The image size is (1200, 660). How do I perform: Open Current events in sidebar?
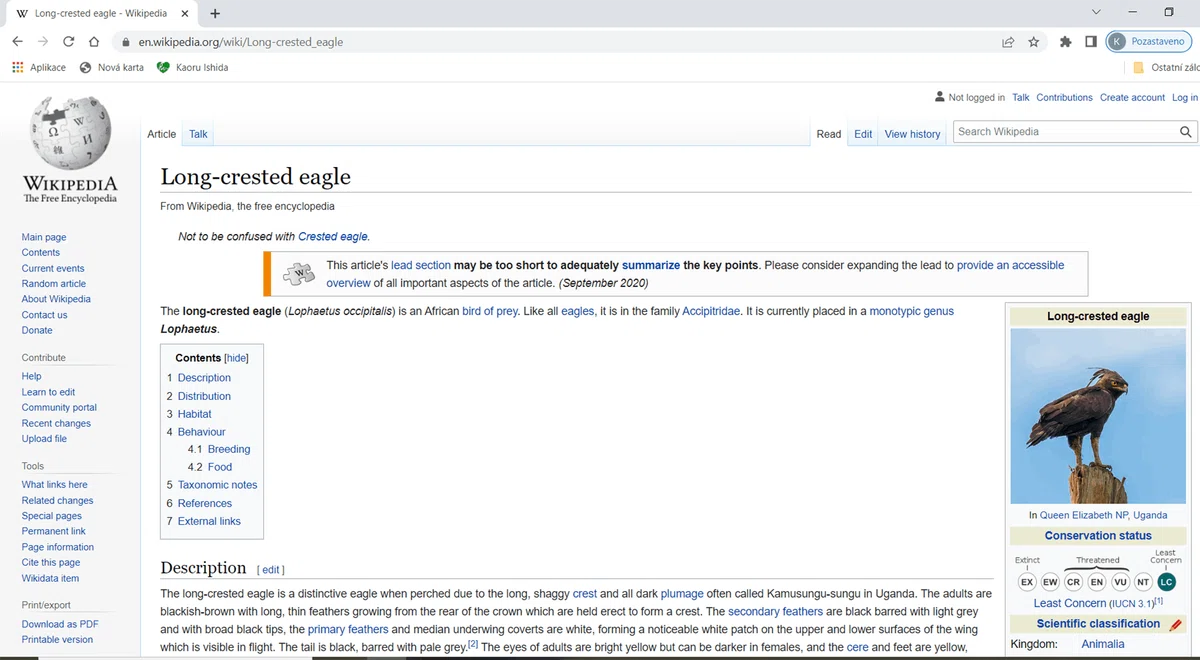[x=53, y=268]
